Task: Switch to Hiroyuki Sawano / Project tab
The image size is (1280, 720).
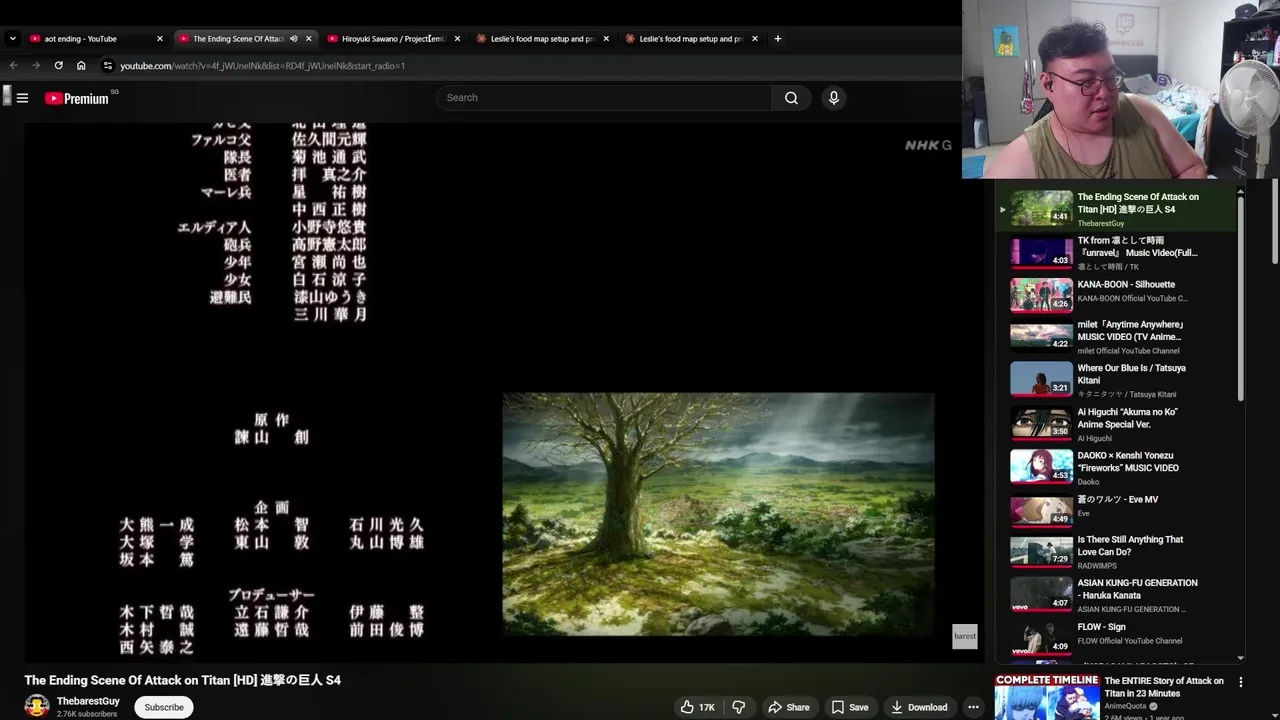Action: coord(392,39)
